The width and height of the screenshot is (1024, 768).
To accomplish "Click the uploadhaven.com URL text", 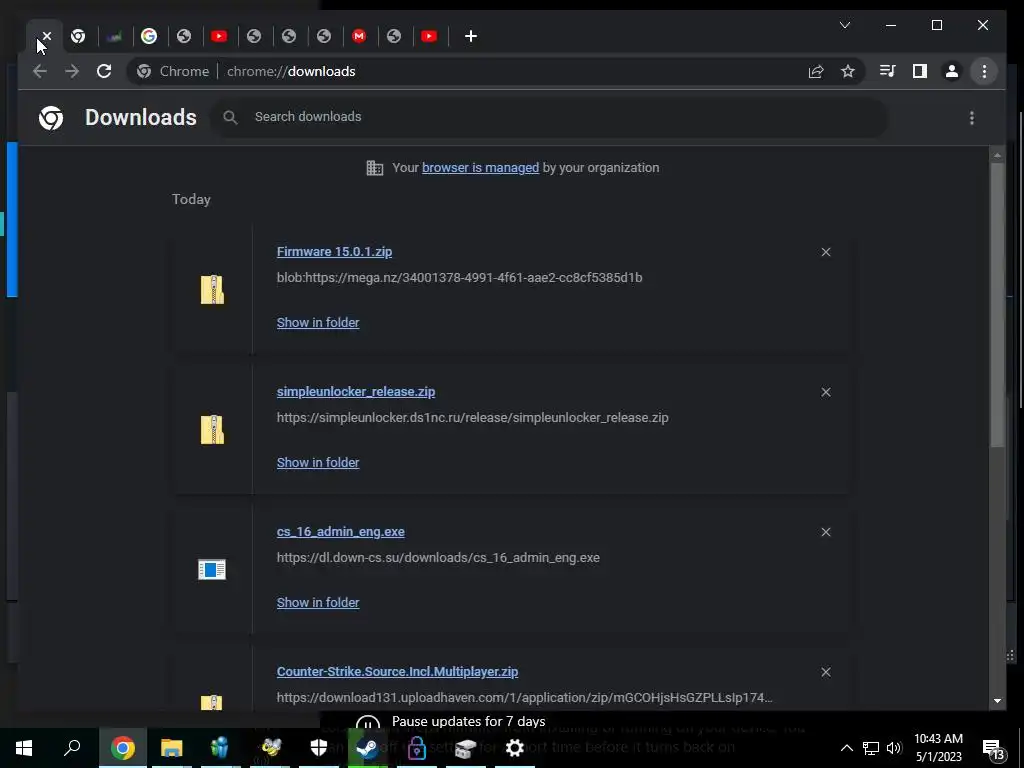I will coord(524,697).
